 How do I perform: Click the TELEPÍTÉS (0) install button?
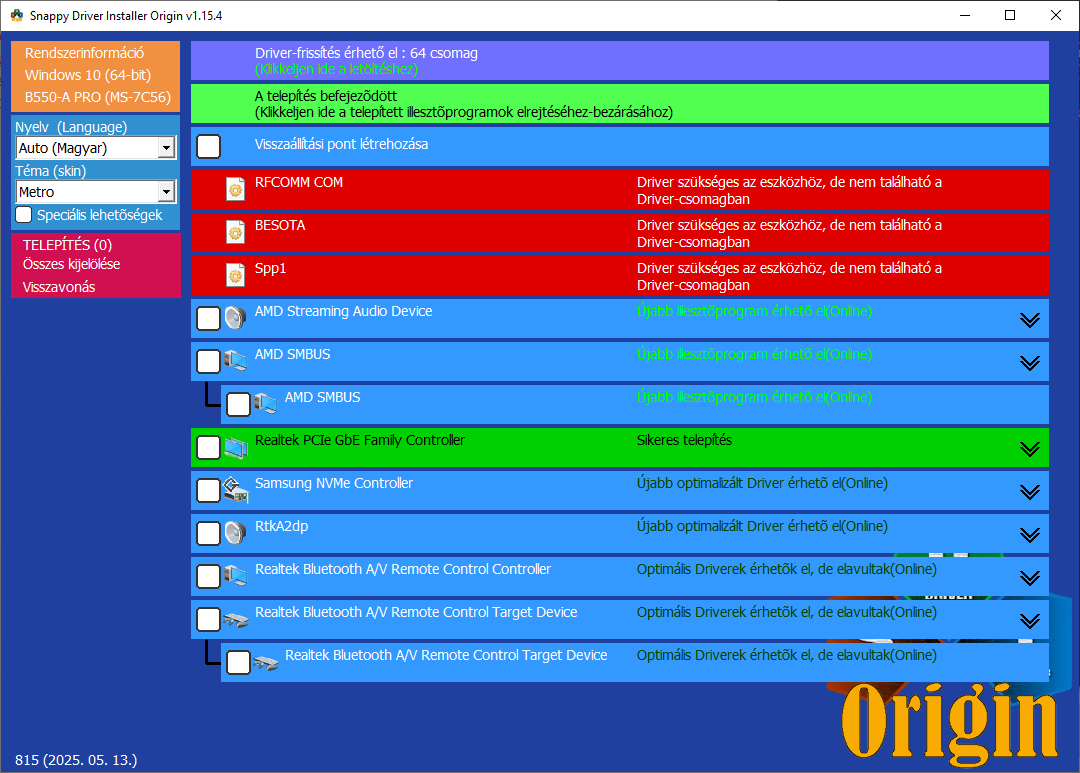point(67,245)
